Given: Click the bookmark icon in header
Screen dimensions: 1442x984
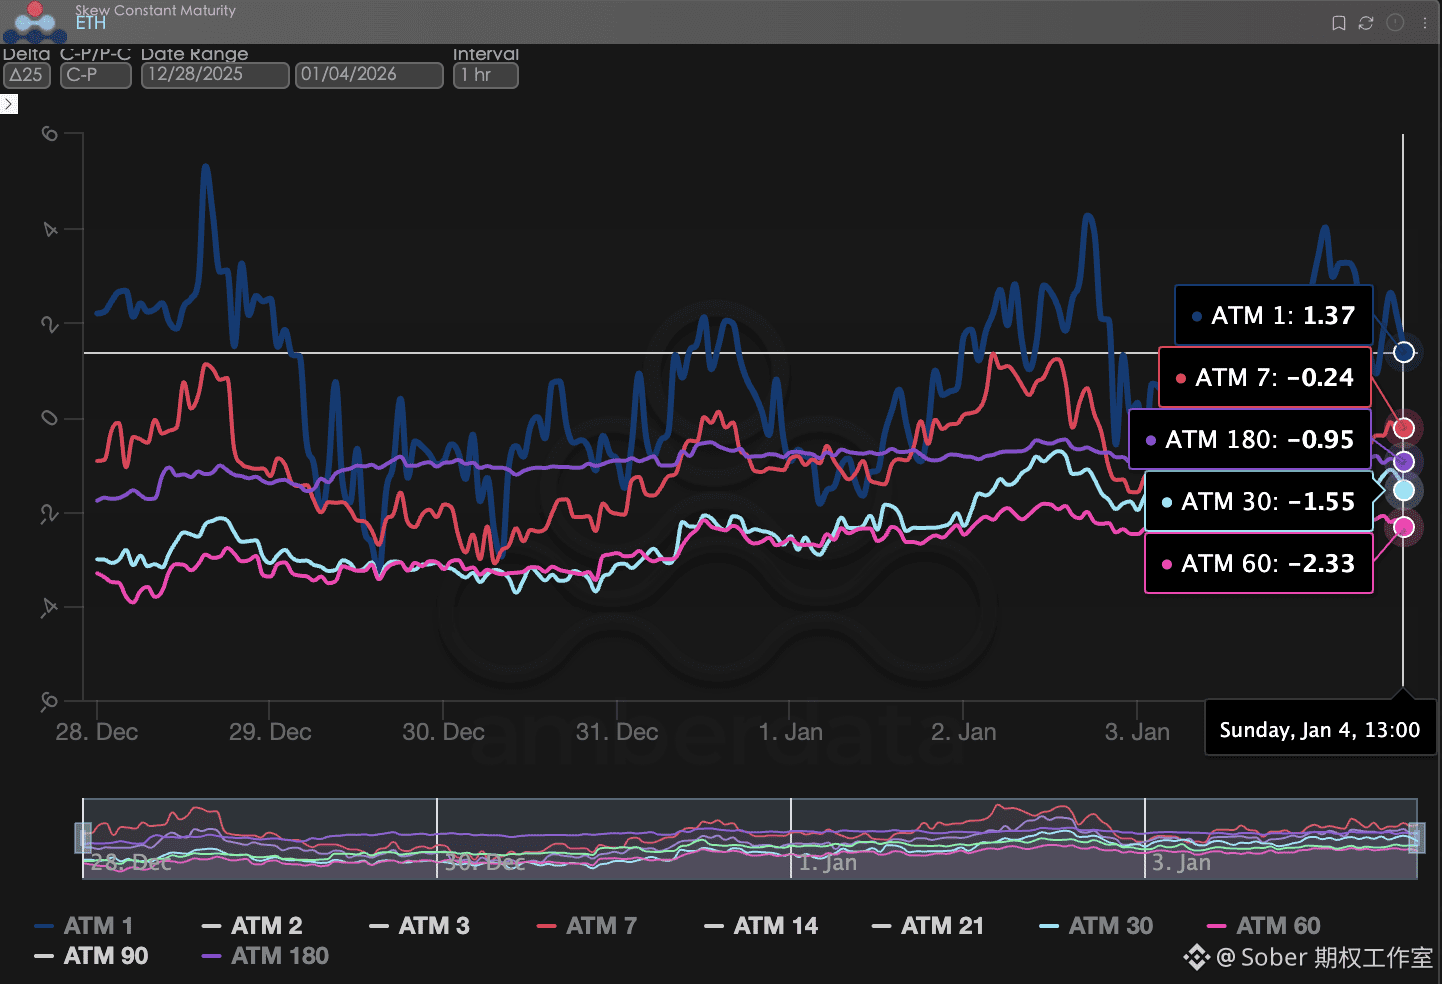Looking at the screenshot, I should (1338, 23).
